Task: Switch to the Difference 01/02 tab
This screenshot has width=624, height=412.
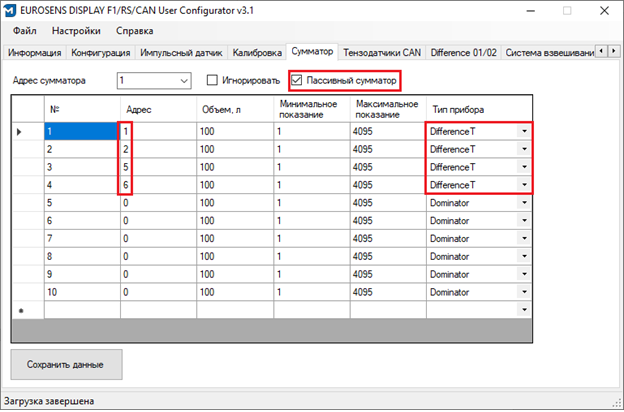Action: click(464, 53)
